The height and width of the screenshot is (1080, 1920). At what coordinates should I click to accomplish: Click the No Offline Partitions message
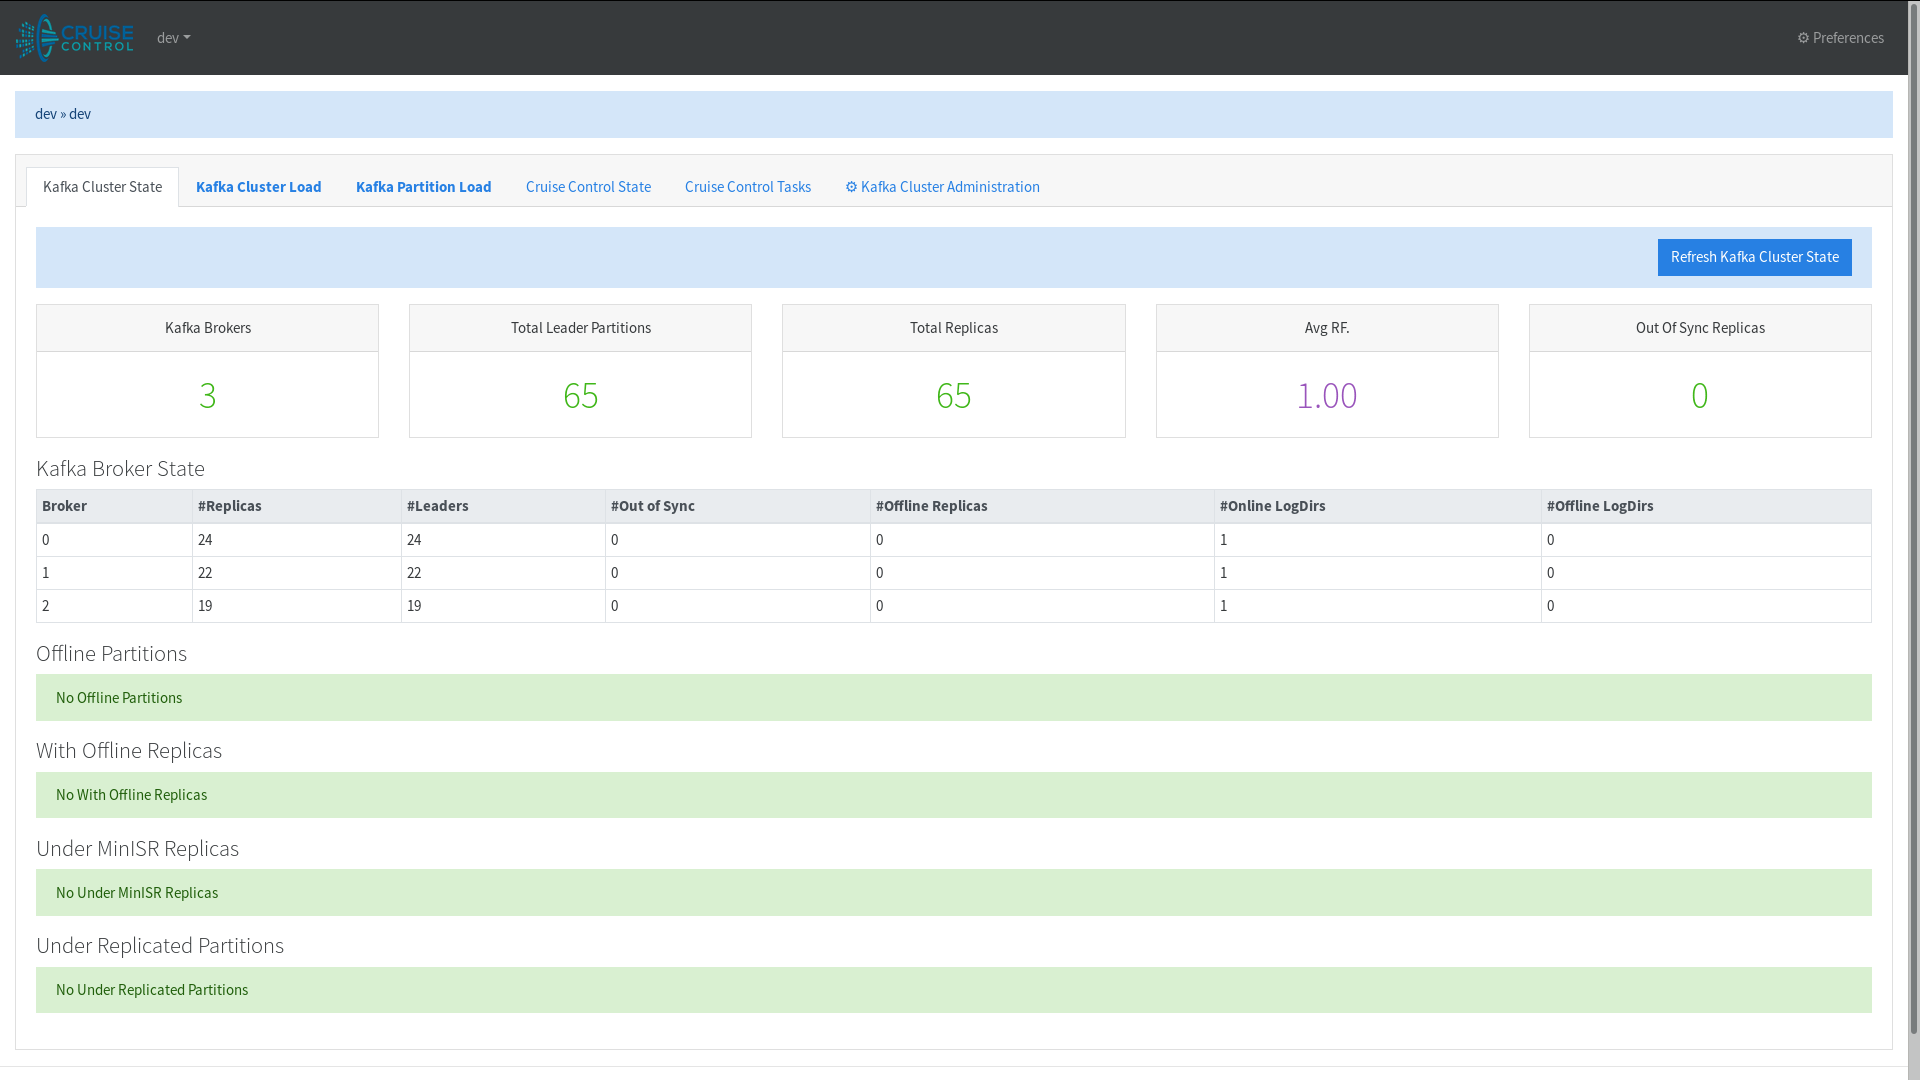954,698
